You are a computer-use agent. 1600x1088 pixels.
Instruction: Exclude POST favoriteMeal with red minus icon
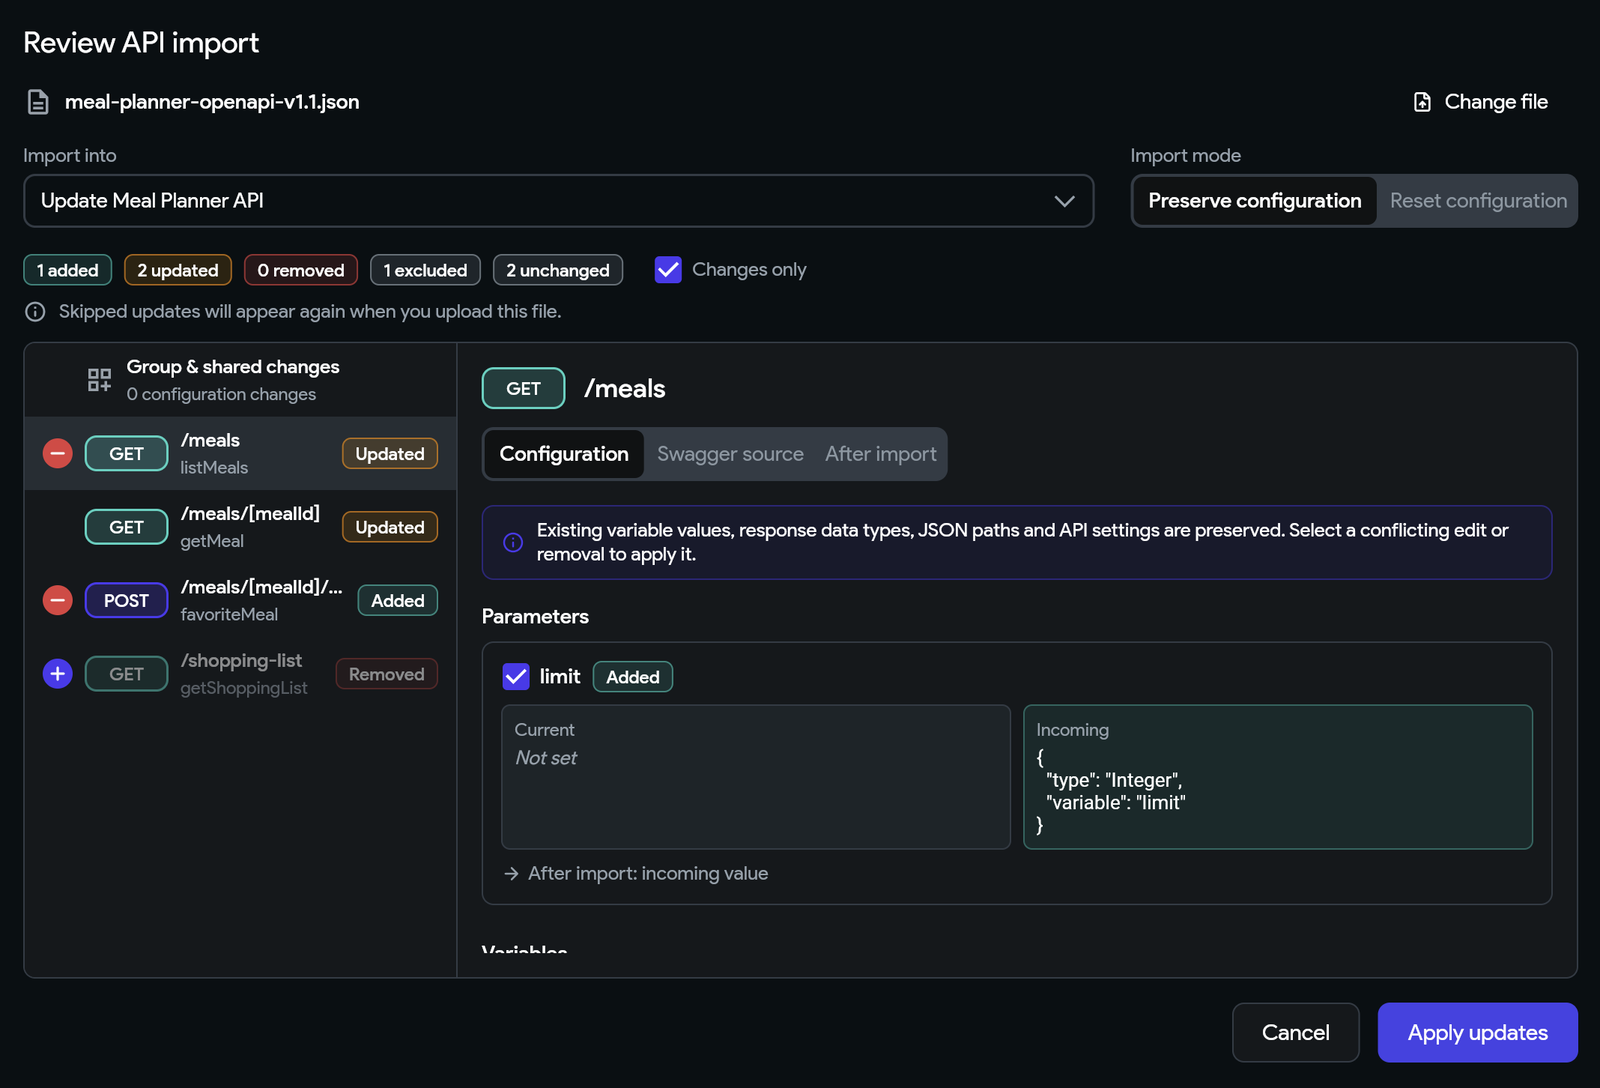click(x=58, y=601)
